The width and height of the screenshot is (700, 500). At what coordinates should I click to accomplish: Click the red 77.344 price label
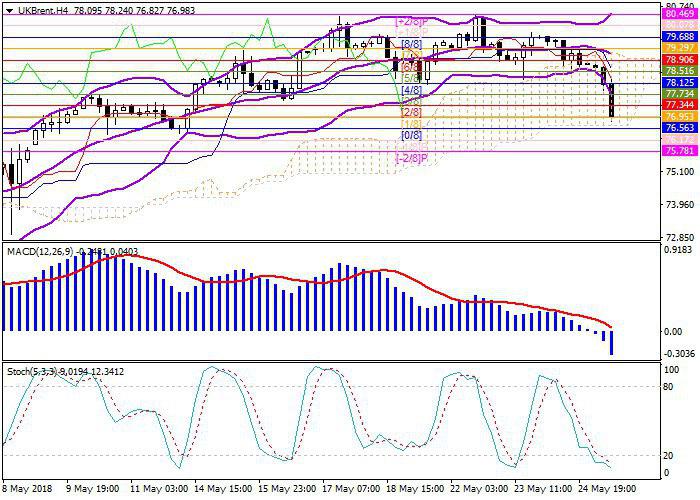(680, 104)
